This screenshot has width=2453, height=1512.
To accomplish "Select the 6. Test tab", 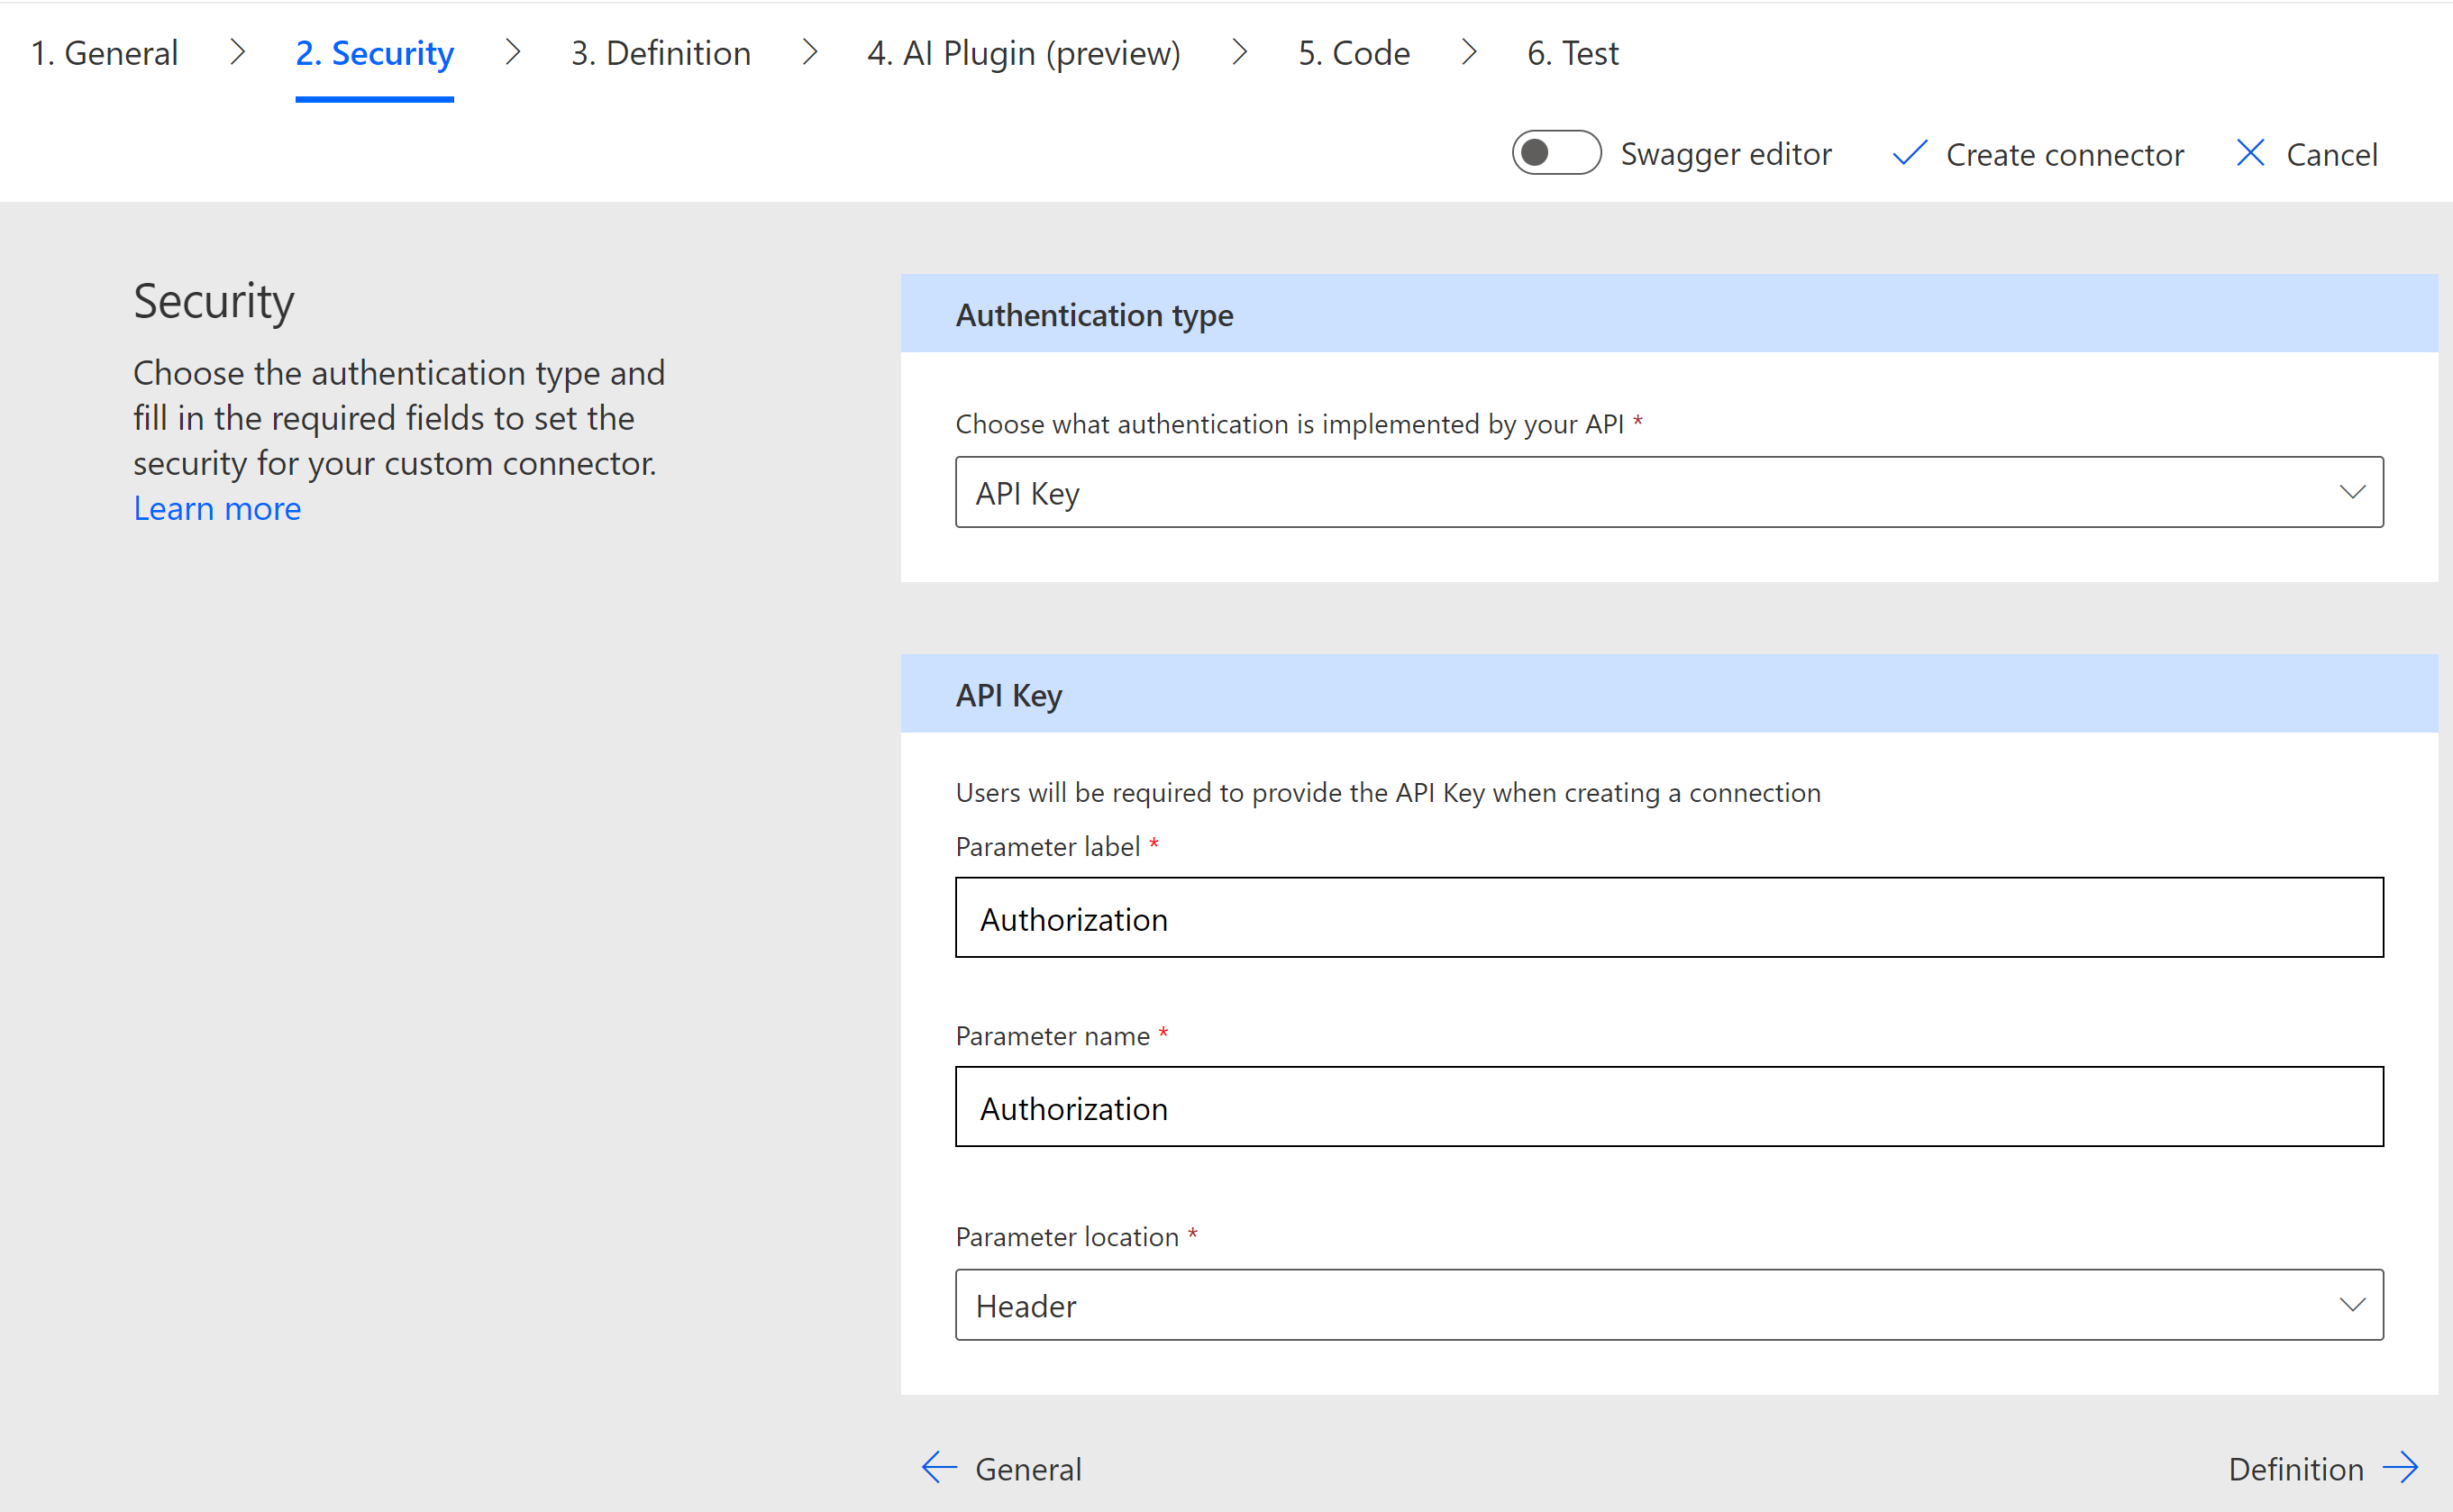I will [1572, 53].
